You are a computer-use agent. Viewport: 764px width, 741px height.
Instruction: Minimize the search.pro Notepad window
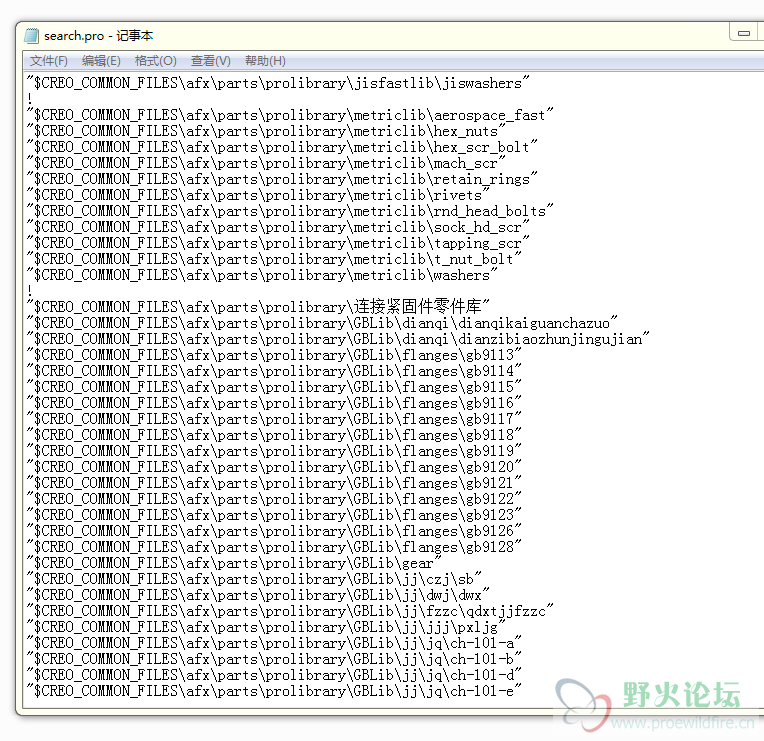pyautogui.click(x=744, y=33)
